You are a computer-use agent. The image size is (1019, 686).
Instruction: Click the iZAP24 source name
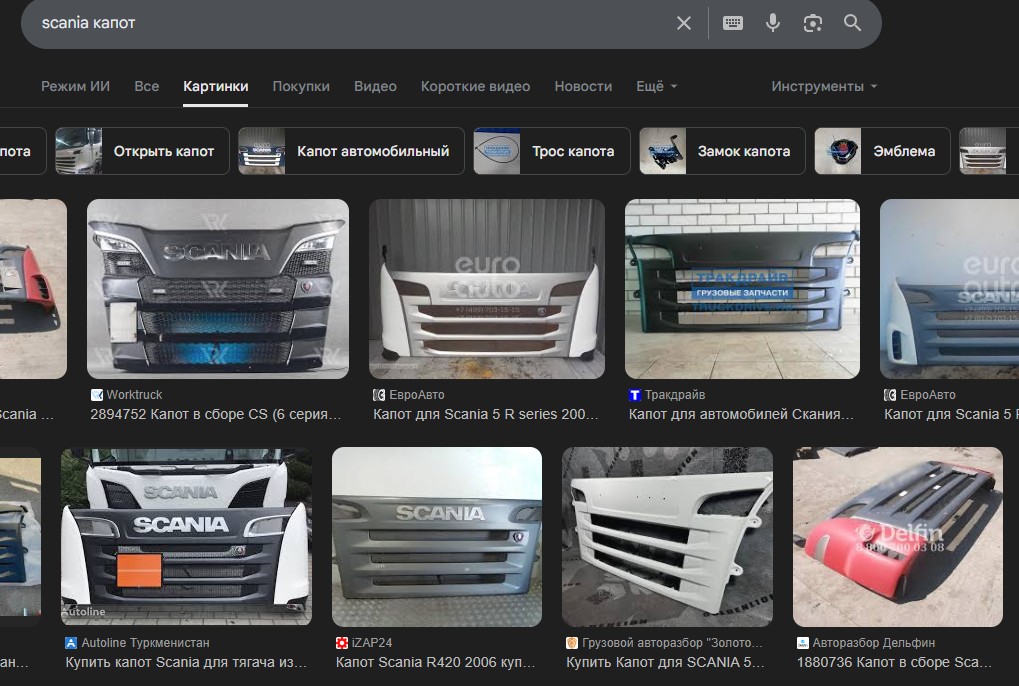[372, 643]
